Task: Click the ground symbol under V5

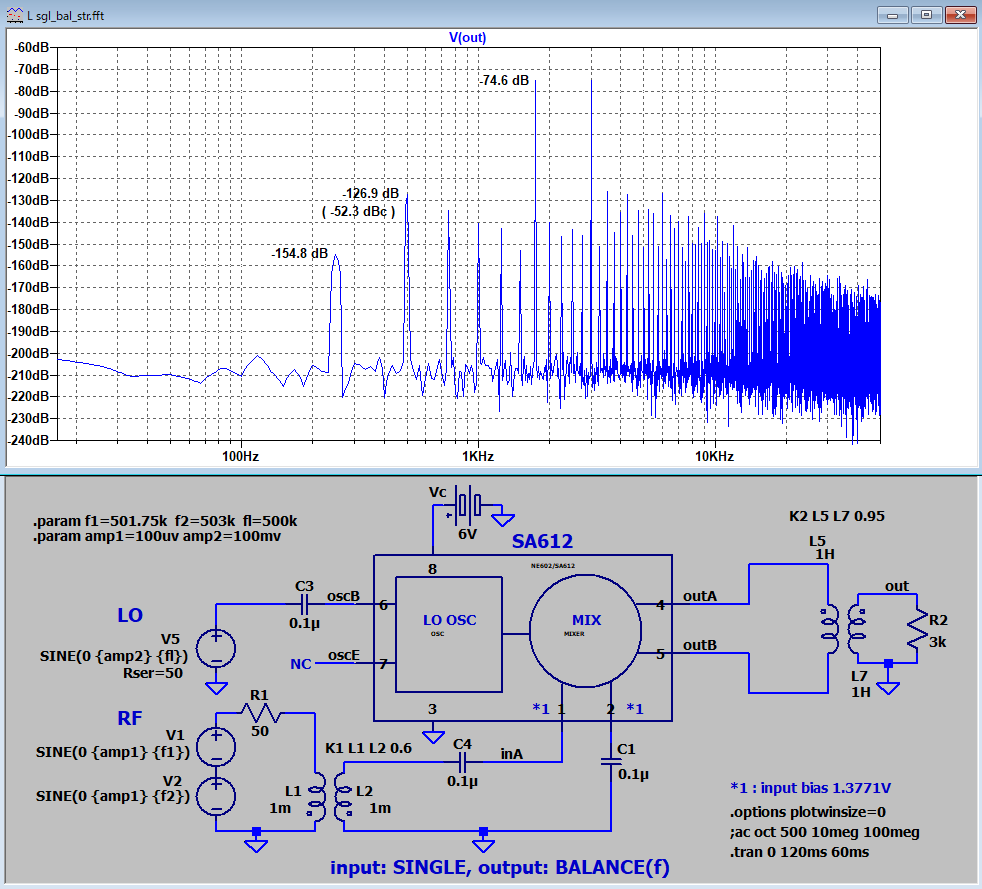Action: point(216,688)
